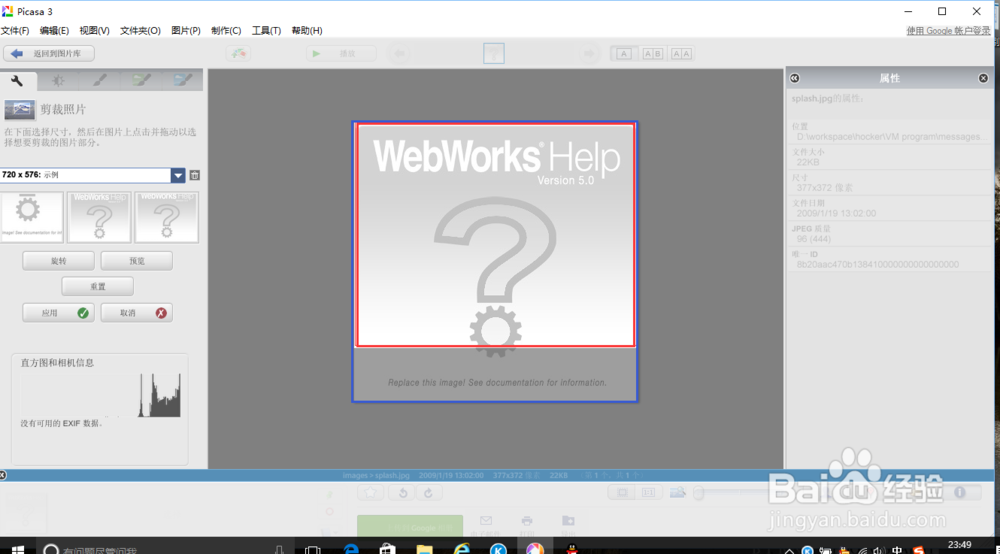Click 使用 Google 帐户登录 link
Viewport: 1000px width, 554px height.
(948, 31)
